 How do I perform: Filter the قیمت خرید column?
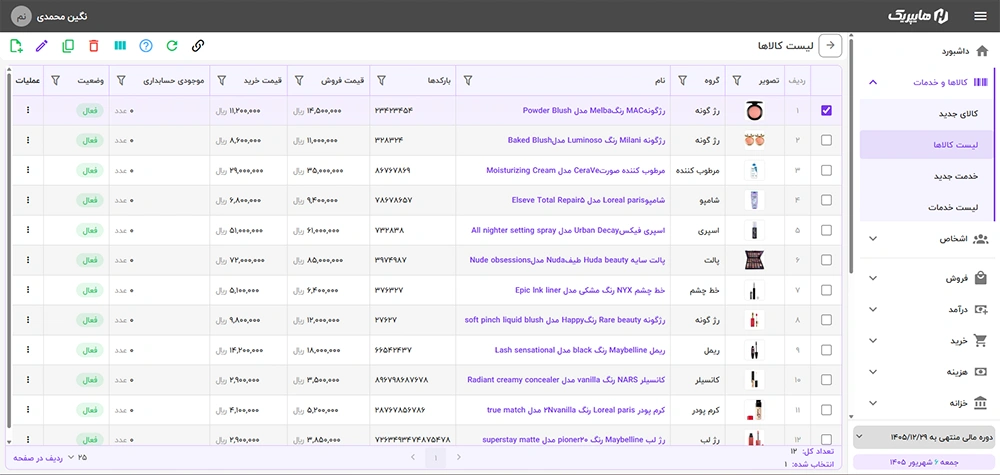click(222, 80)
